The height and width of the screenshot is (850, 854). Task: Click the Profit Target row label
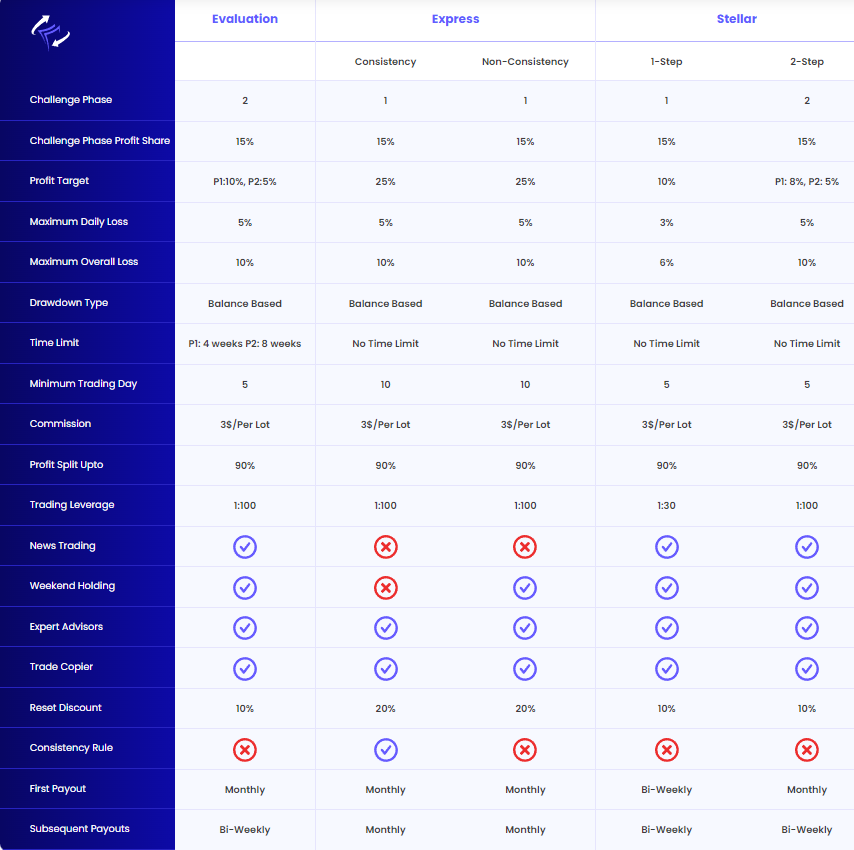[59, 181]
